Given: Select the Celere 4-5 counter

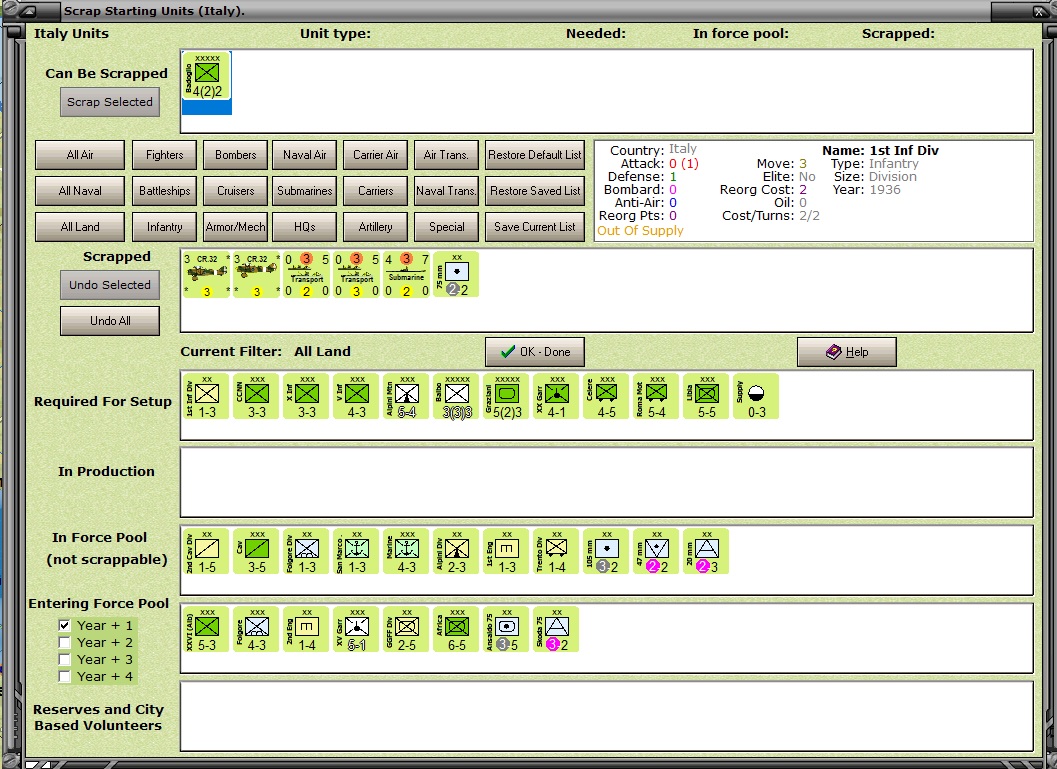Looking at the screenshot, I should 607,396.
